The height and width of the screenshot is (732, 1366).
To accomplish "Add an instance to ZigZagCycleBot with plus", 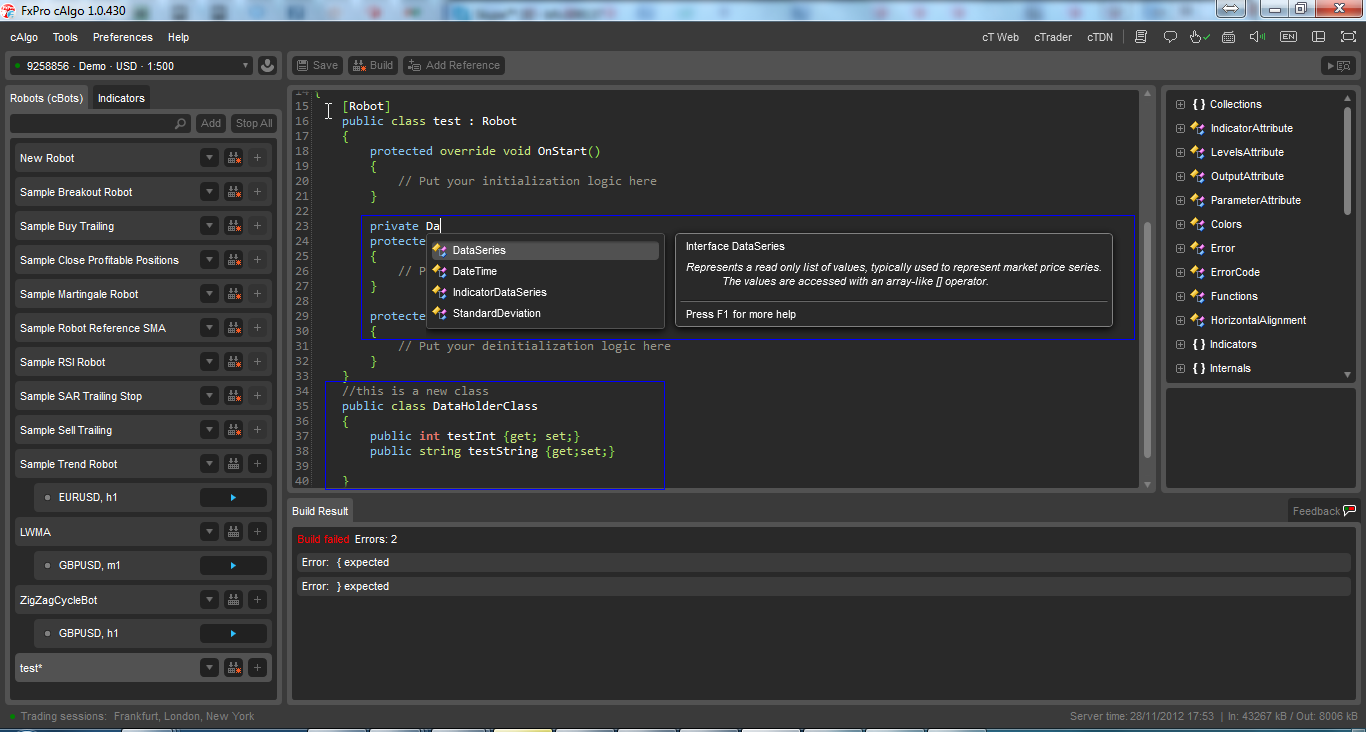I will (257, 600).
